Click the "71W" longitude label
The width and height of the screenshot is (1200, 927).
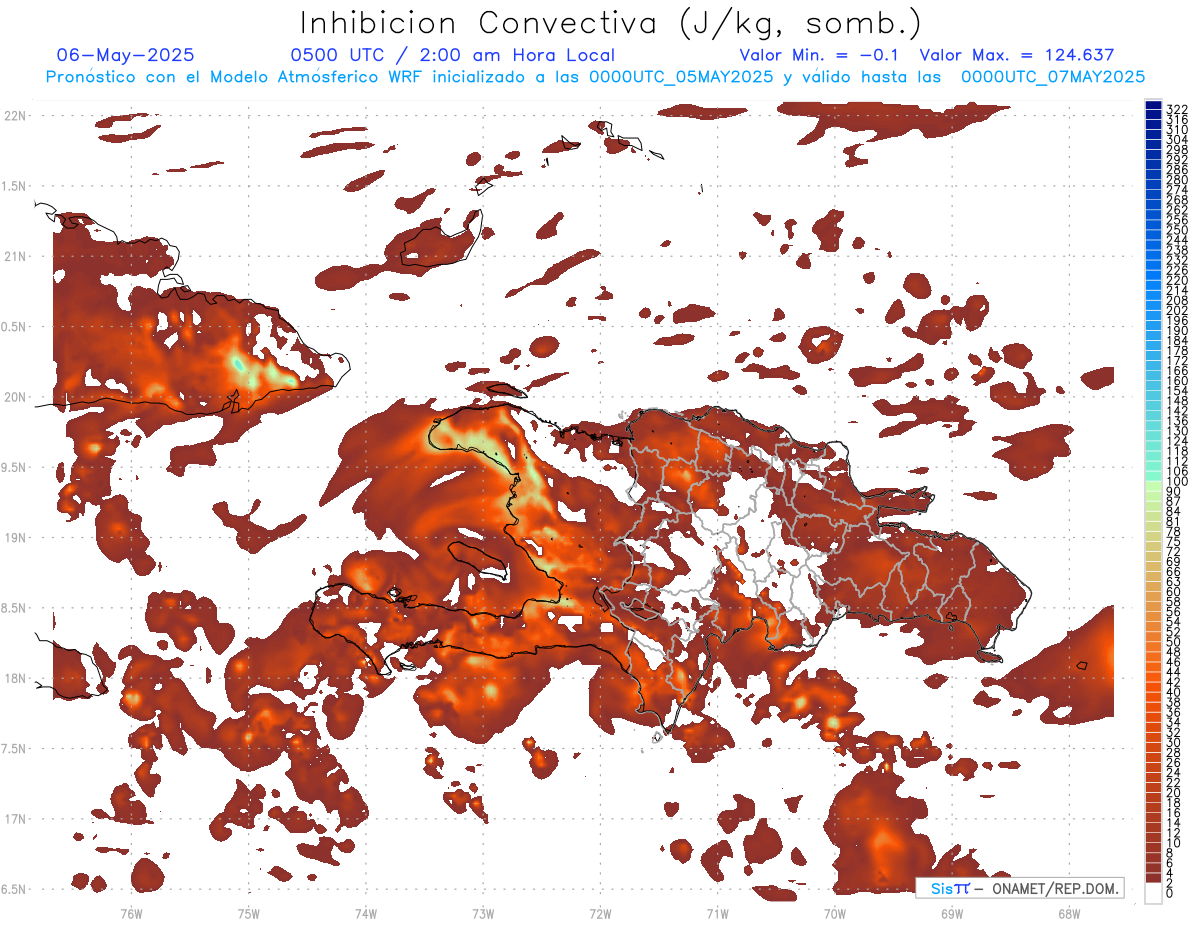pyautogui.click(x=717, y=913)
